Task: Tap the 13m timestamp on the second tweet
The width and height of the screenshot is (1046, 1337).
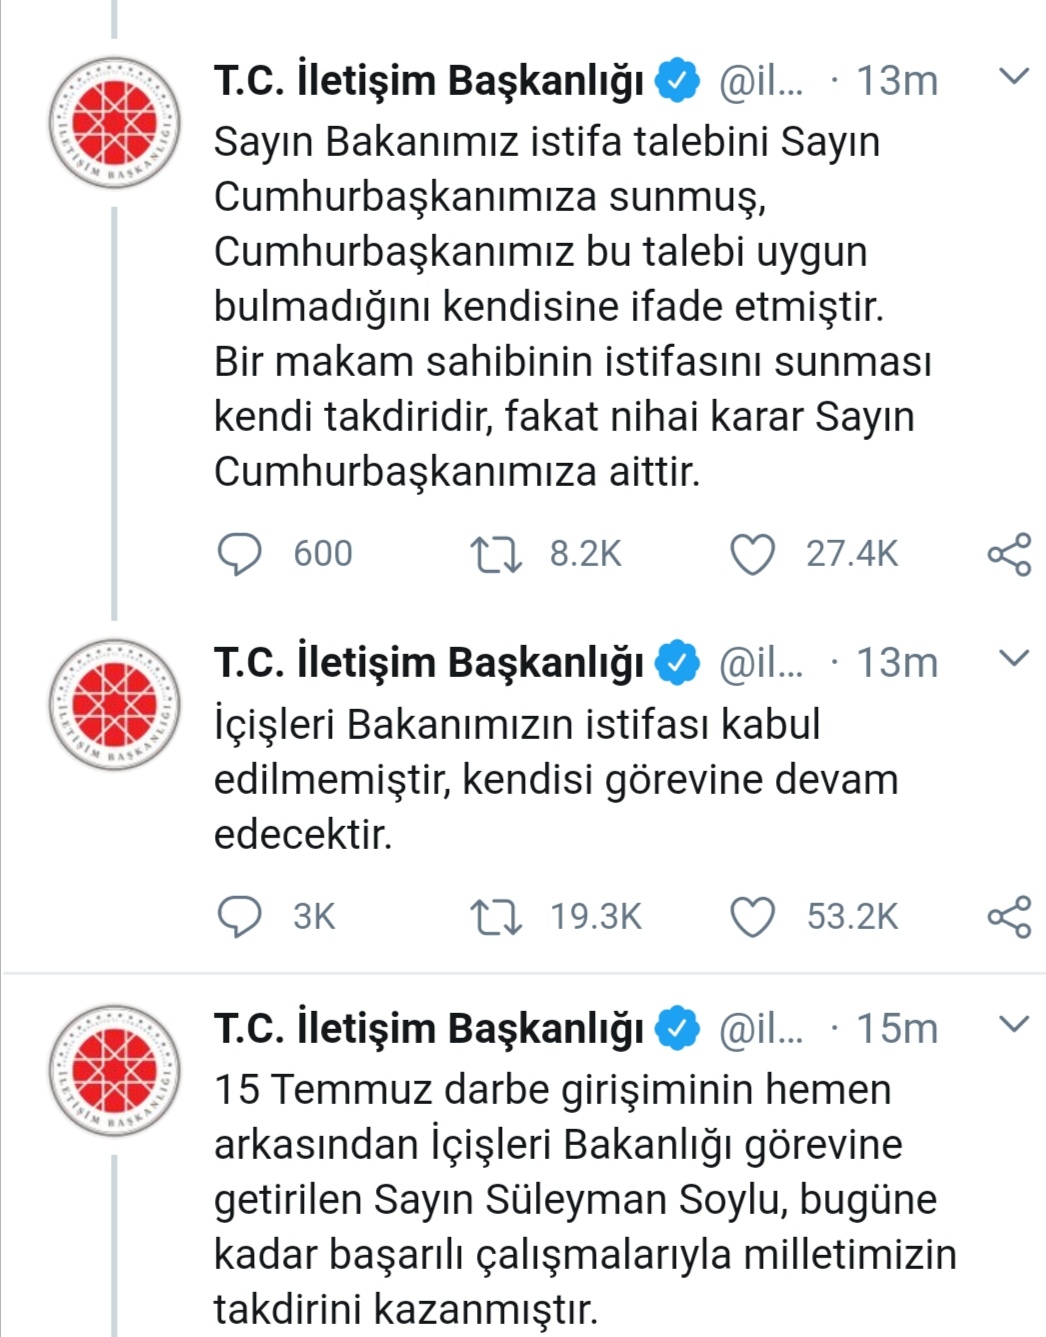Action: coord(896,662)
